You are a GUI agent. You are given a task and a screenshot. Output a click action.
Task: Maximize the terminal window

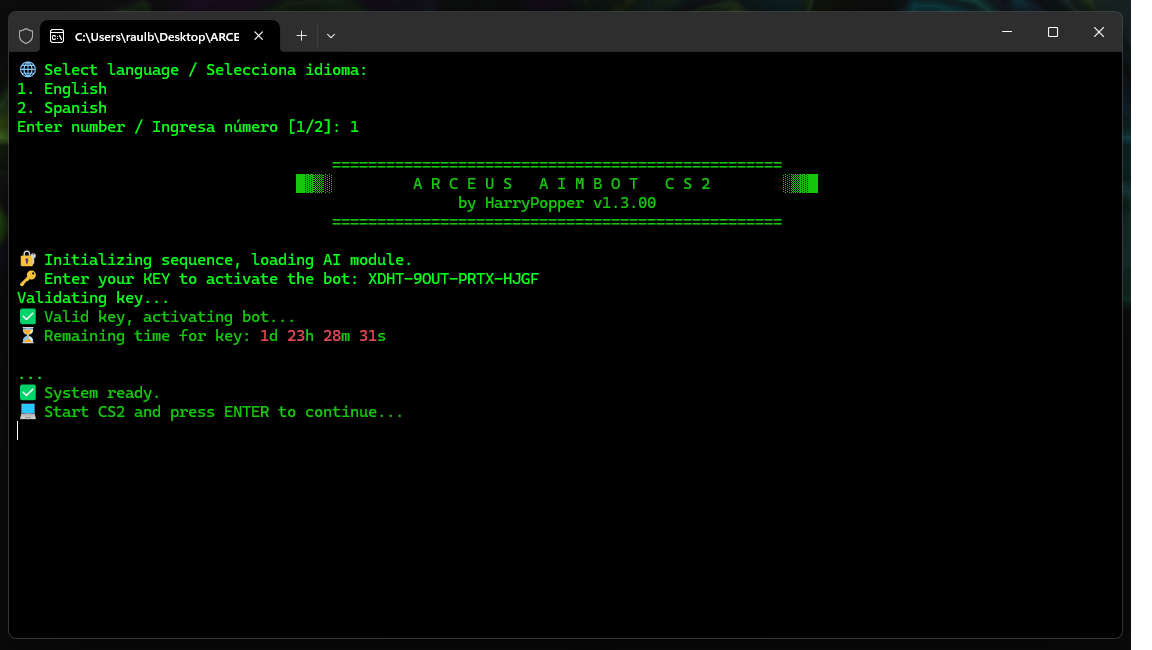tap(1053, 32)
